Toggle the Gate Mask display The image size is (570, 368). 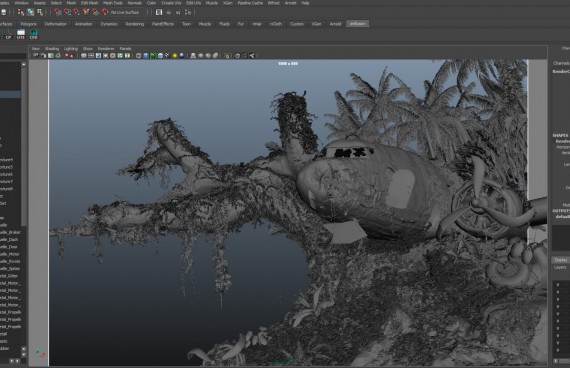(x=105, y=56)
